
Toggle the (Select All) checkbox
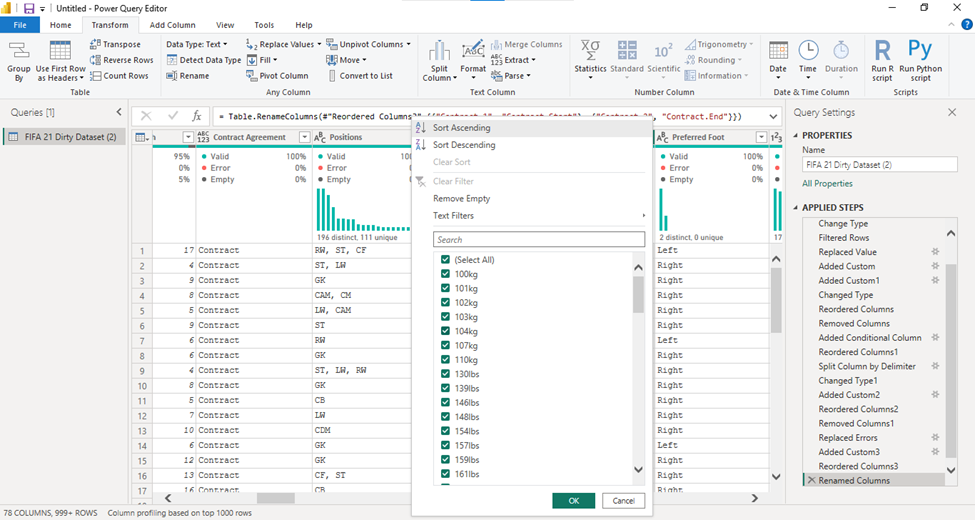click(445, 259)
